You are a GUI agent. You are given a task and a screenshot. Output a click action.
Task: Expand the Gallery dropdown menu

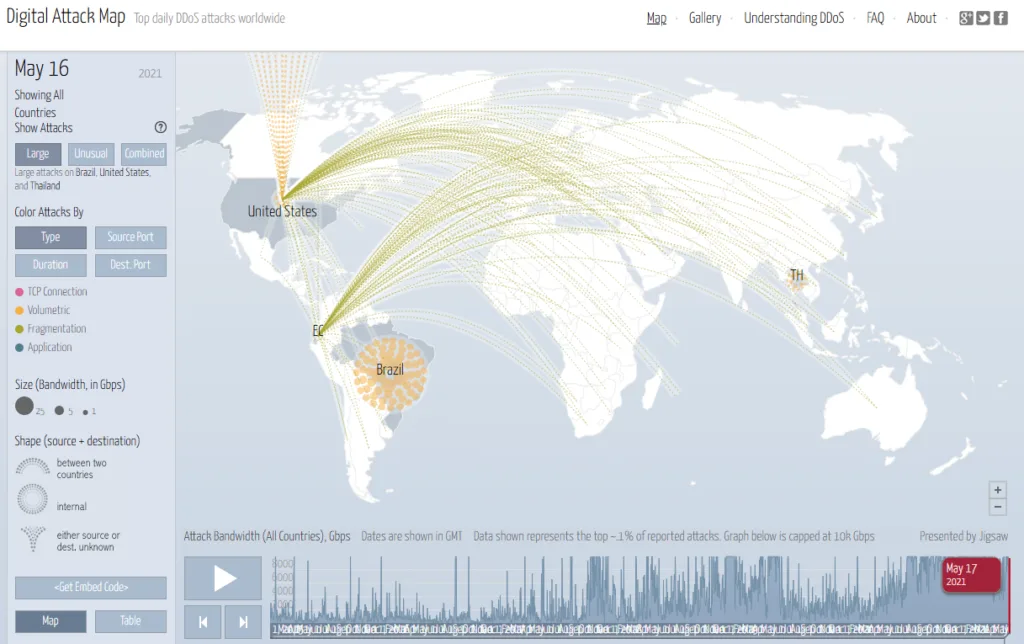pos(706,18)
